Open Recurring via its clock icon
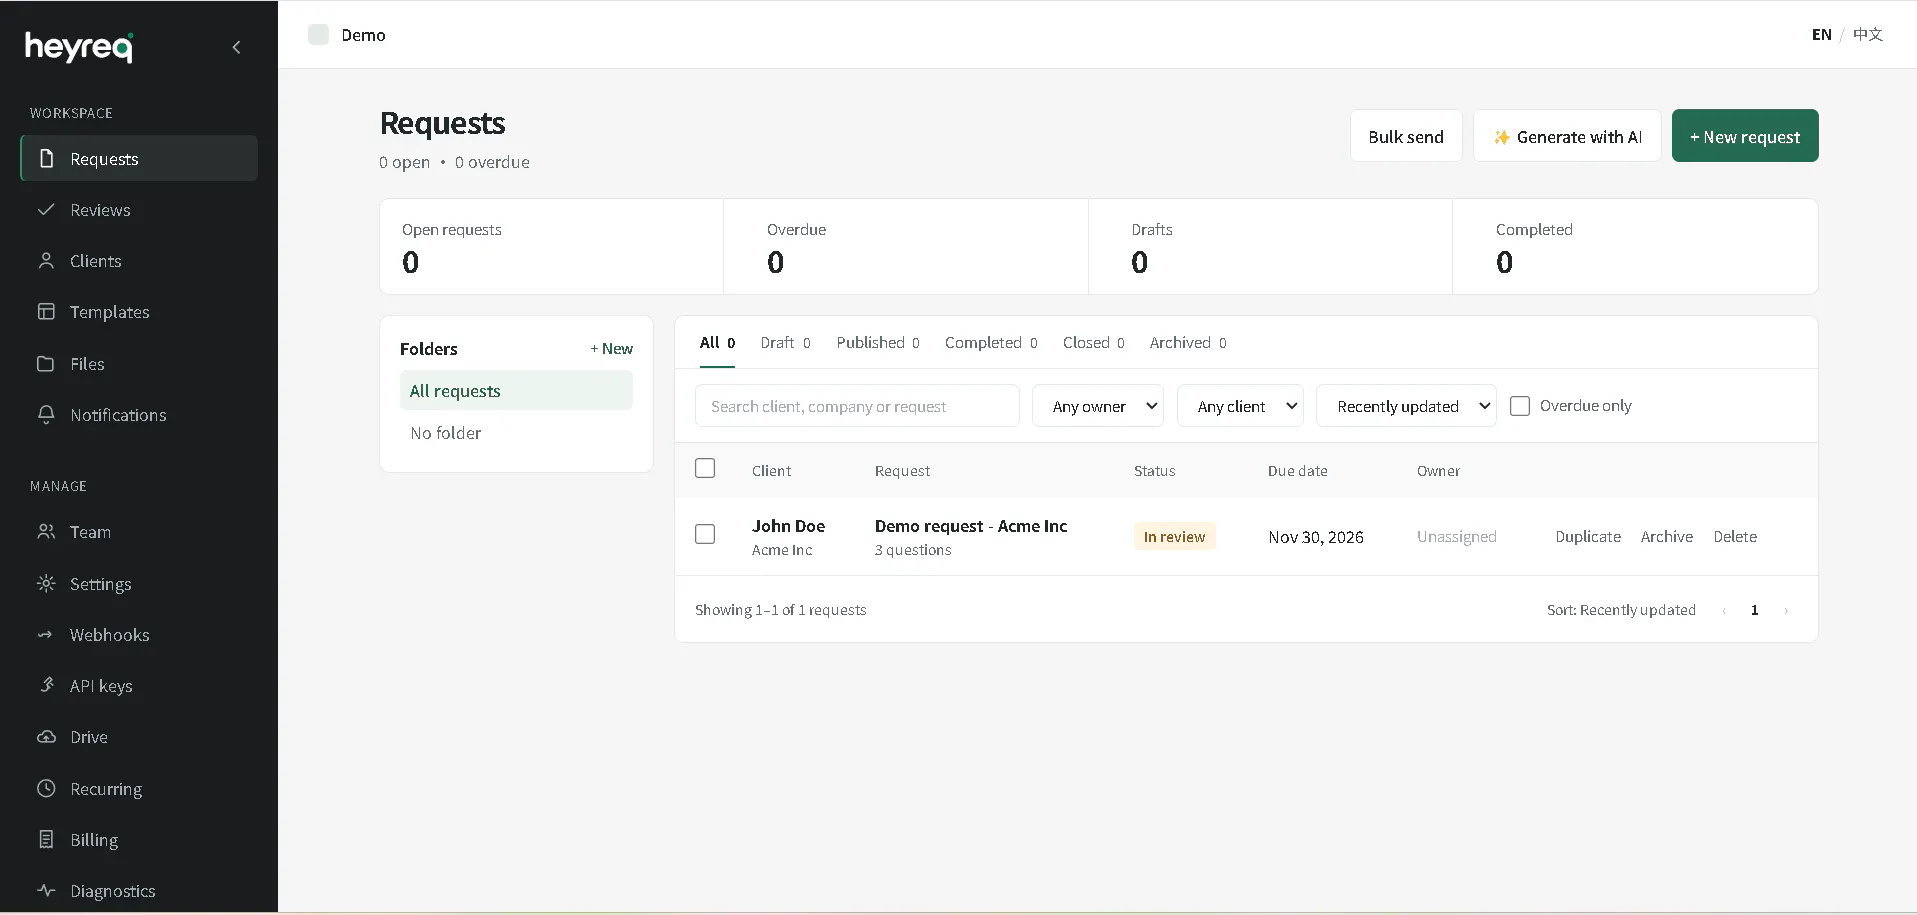The width and height of the screenshot is (1917, 915). 46,789
